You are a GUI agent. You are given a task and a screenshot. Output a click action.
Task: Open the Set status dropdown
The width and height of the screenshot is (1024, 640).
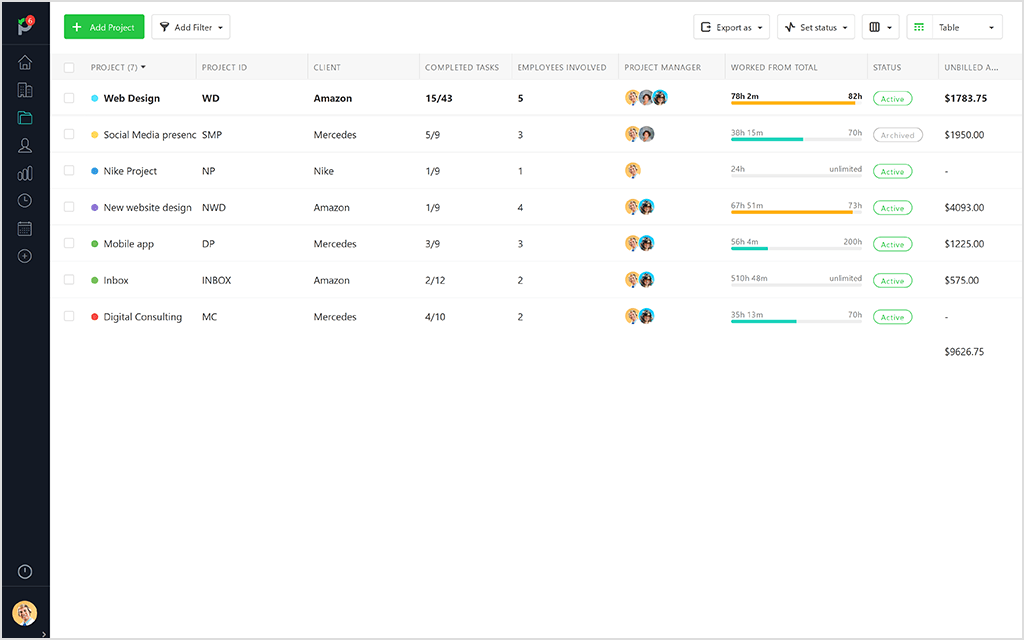(815, 27)
